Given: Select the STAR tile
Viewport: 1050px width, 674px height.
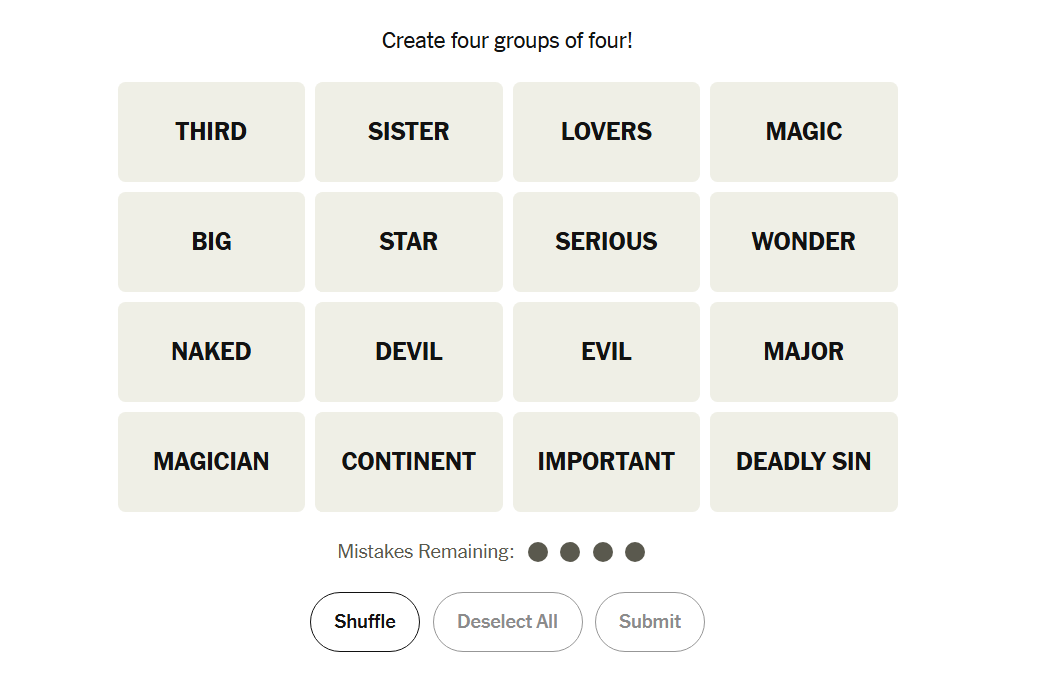Looking at the screenshot, I should click(408, 242).
